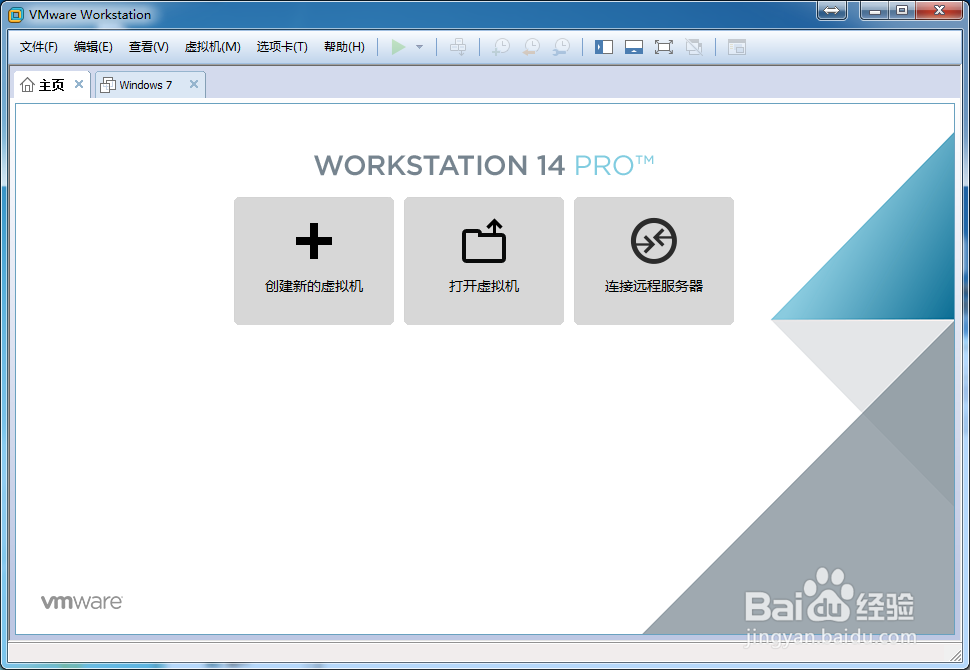970x670 pixels.
Task: Take a snapshot of the virtual machine
Action: 500,46
